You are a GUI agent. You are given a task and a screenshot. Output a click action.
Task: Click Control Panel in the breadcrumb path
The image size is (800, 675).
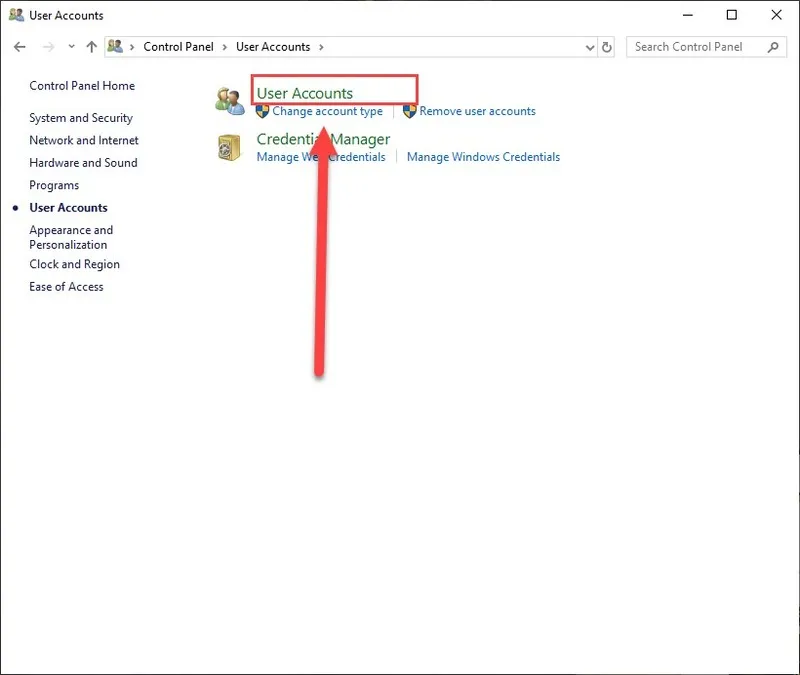click(x=178, y=47)
